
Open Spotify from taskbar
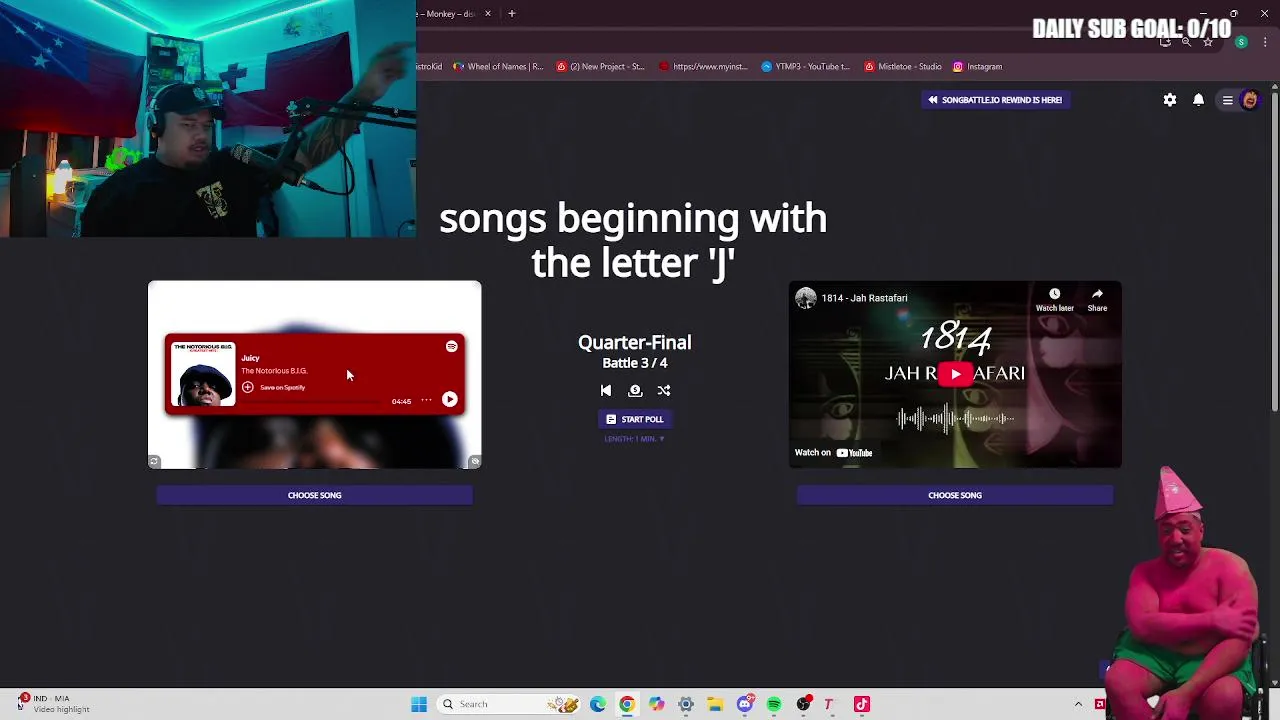point(774,704)
